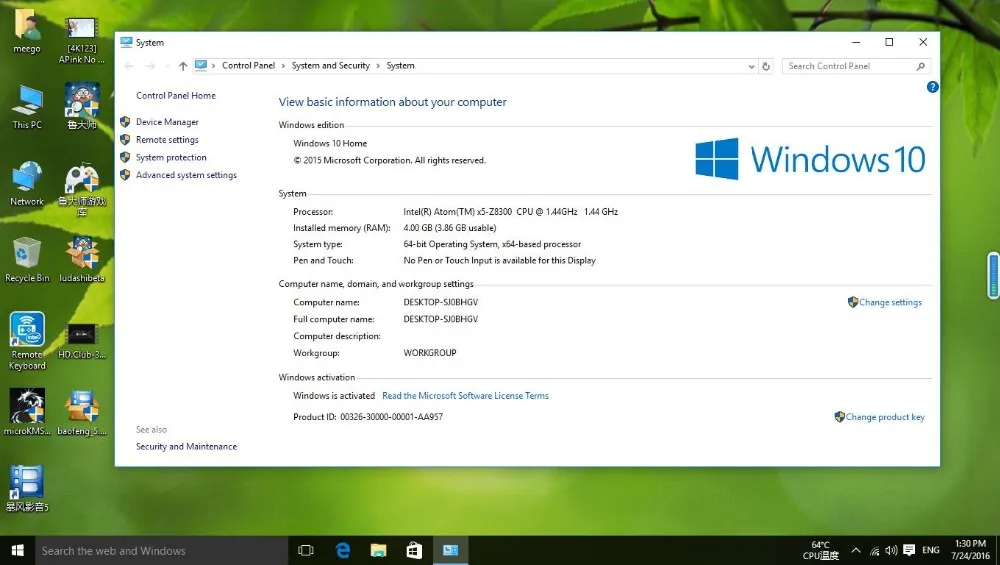Expand chevron after System and Security breadcrumb

pyautogui.click(x=378, y=66)
